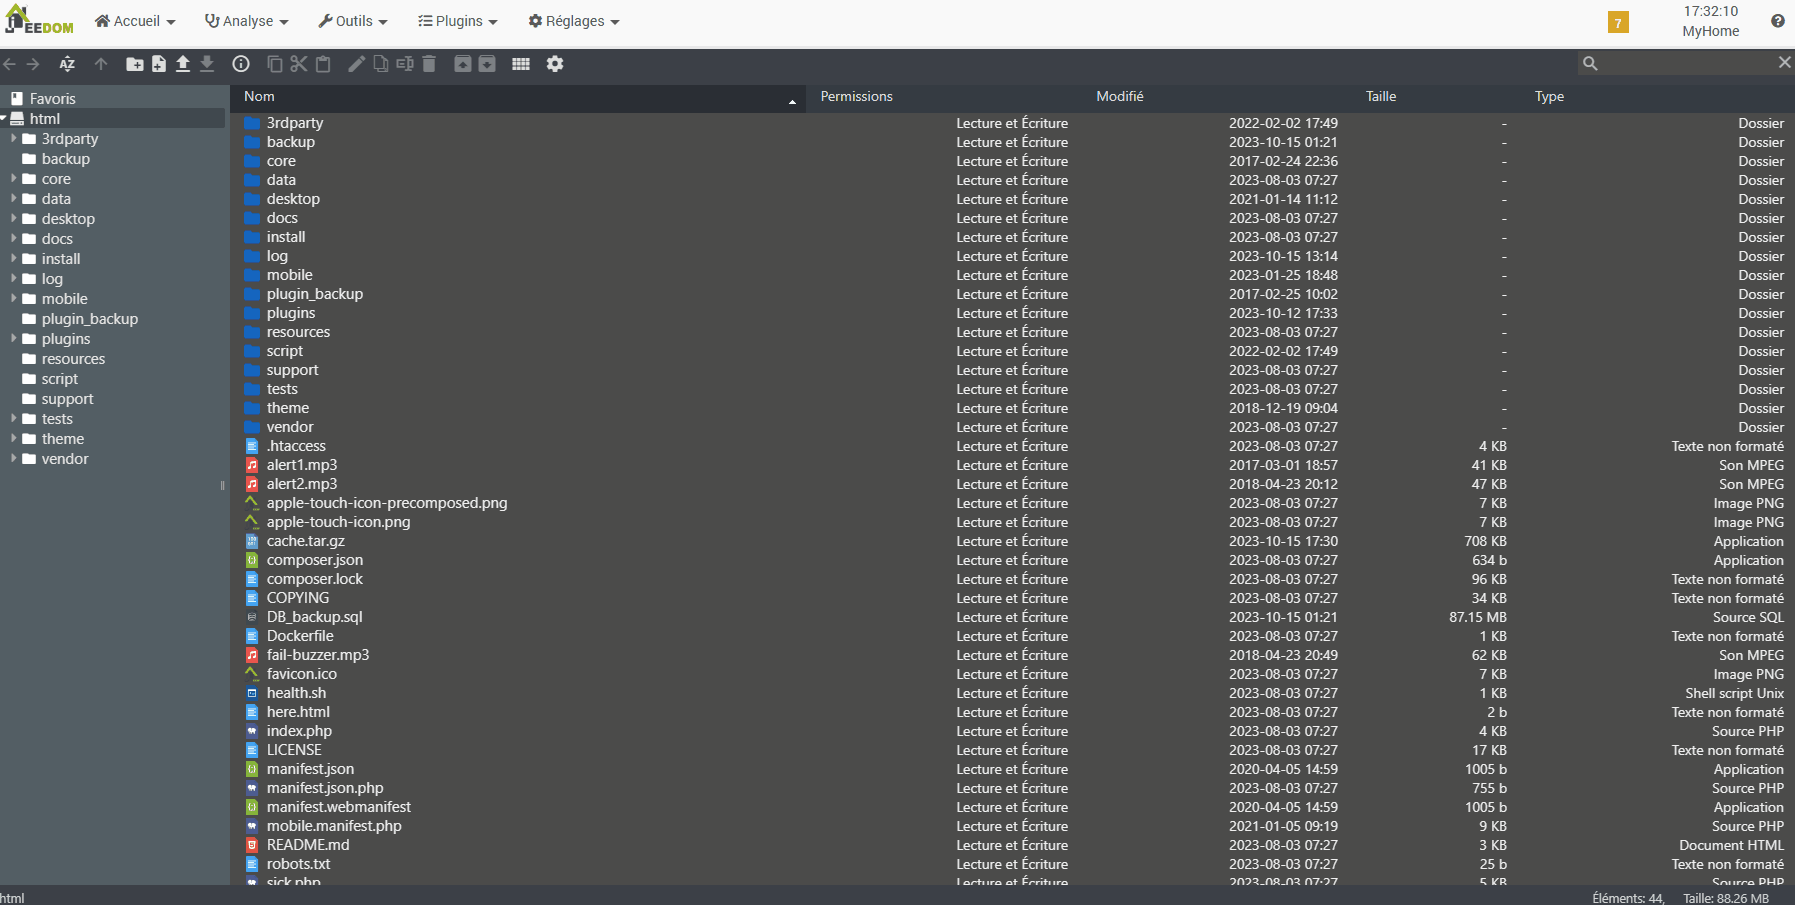Click the copy icon in the toolbar

[x=275, y=64]
